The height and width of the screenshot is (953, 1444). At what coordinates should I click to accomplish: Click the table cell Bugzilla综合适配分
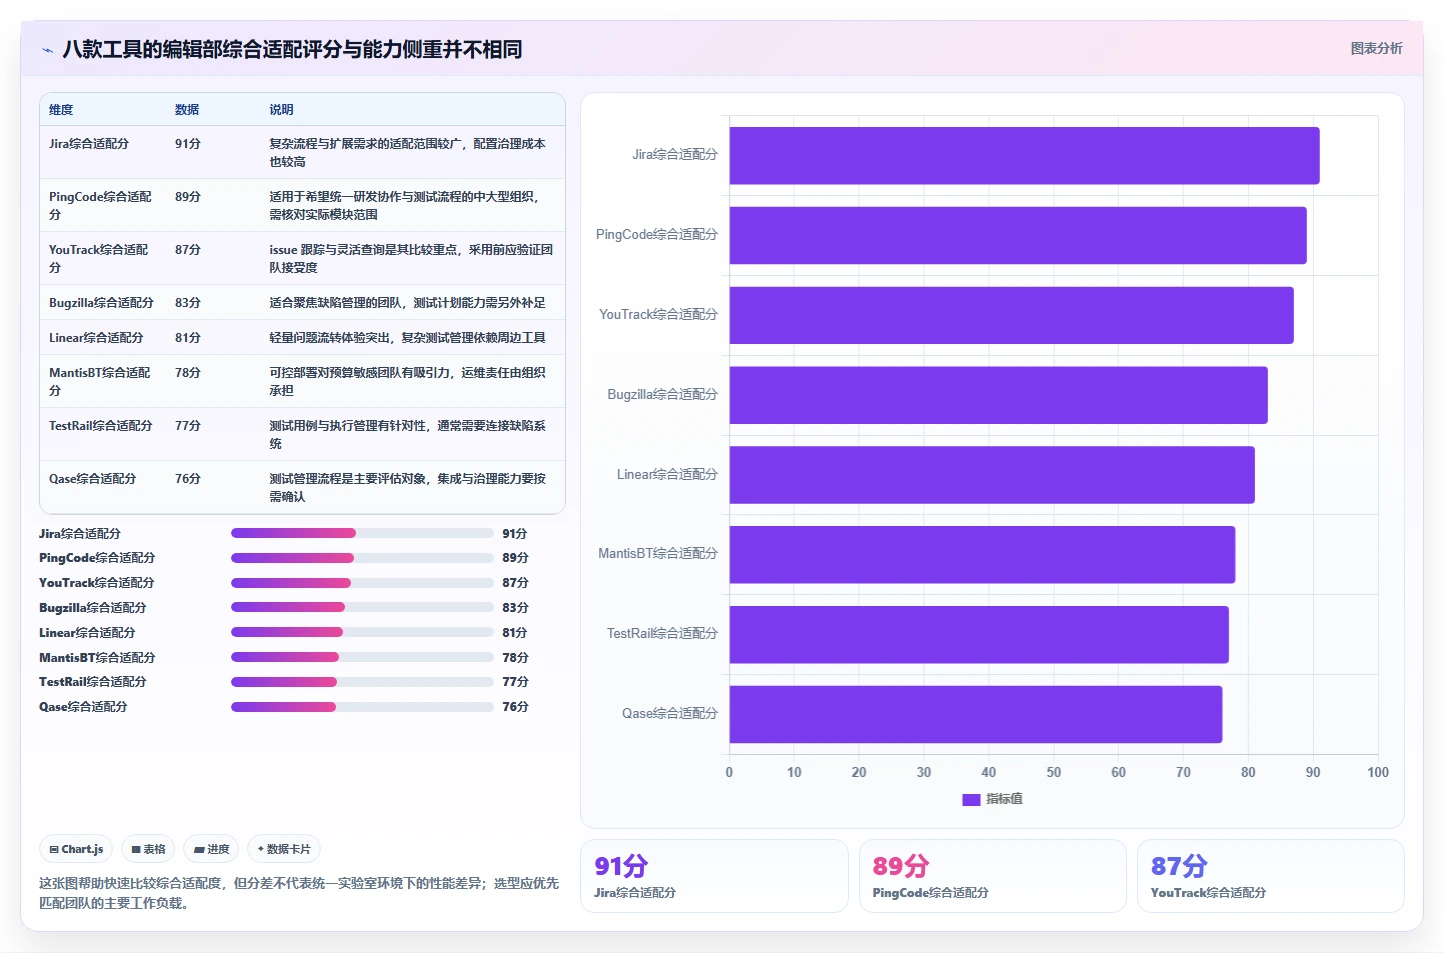tap(101, 302)
